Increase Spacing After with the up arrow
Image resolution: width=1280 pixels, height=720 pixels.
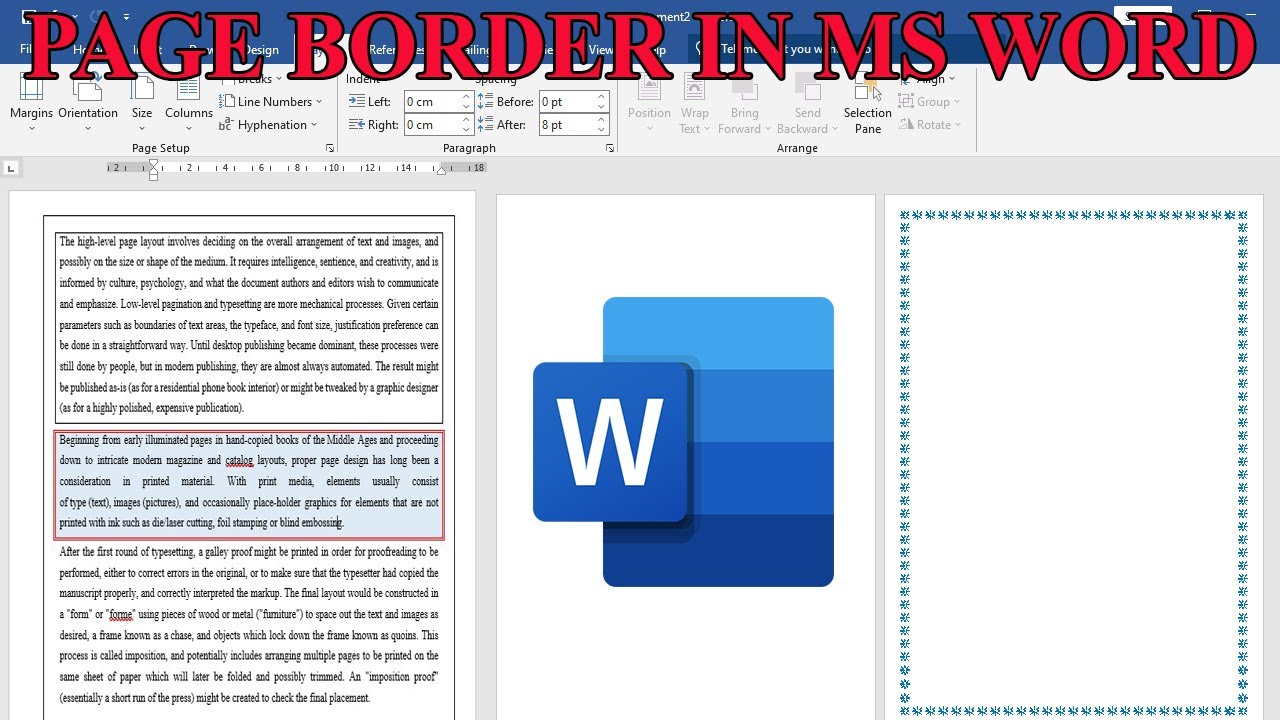602,120
